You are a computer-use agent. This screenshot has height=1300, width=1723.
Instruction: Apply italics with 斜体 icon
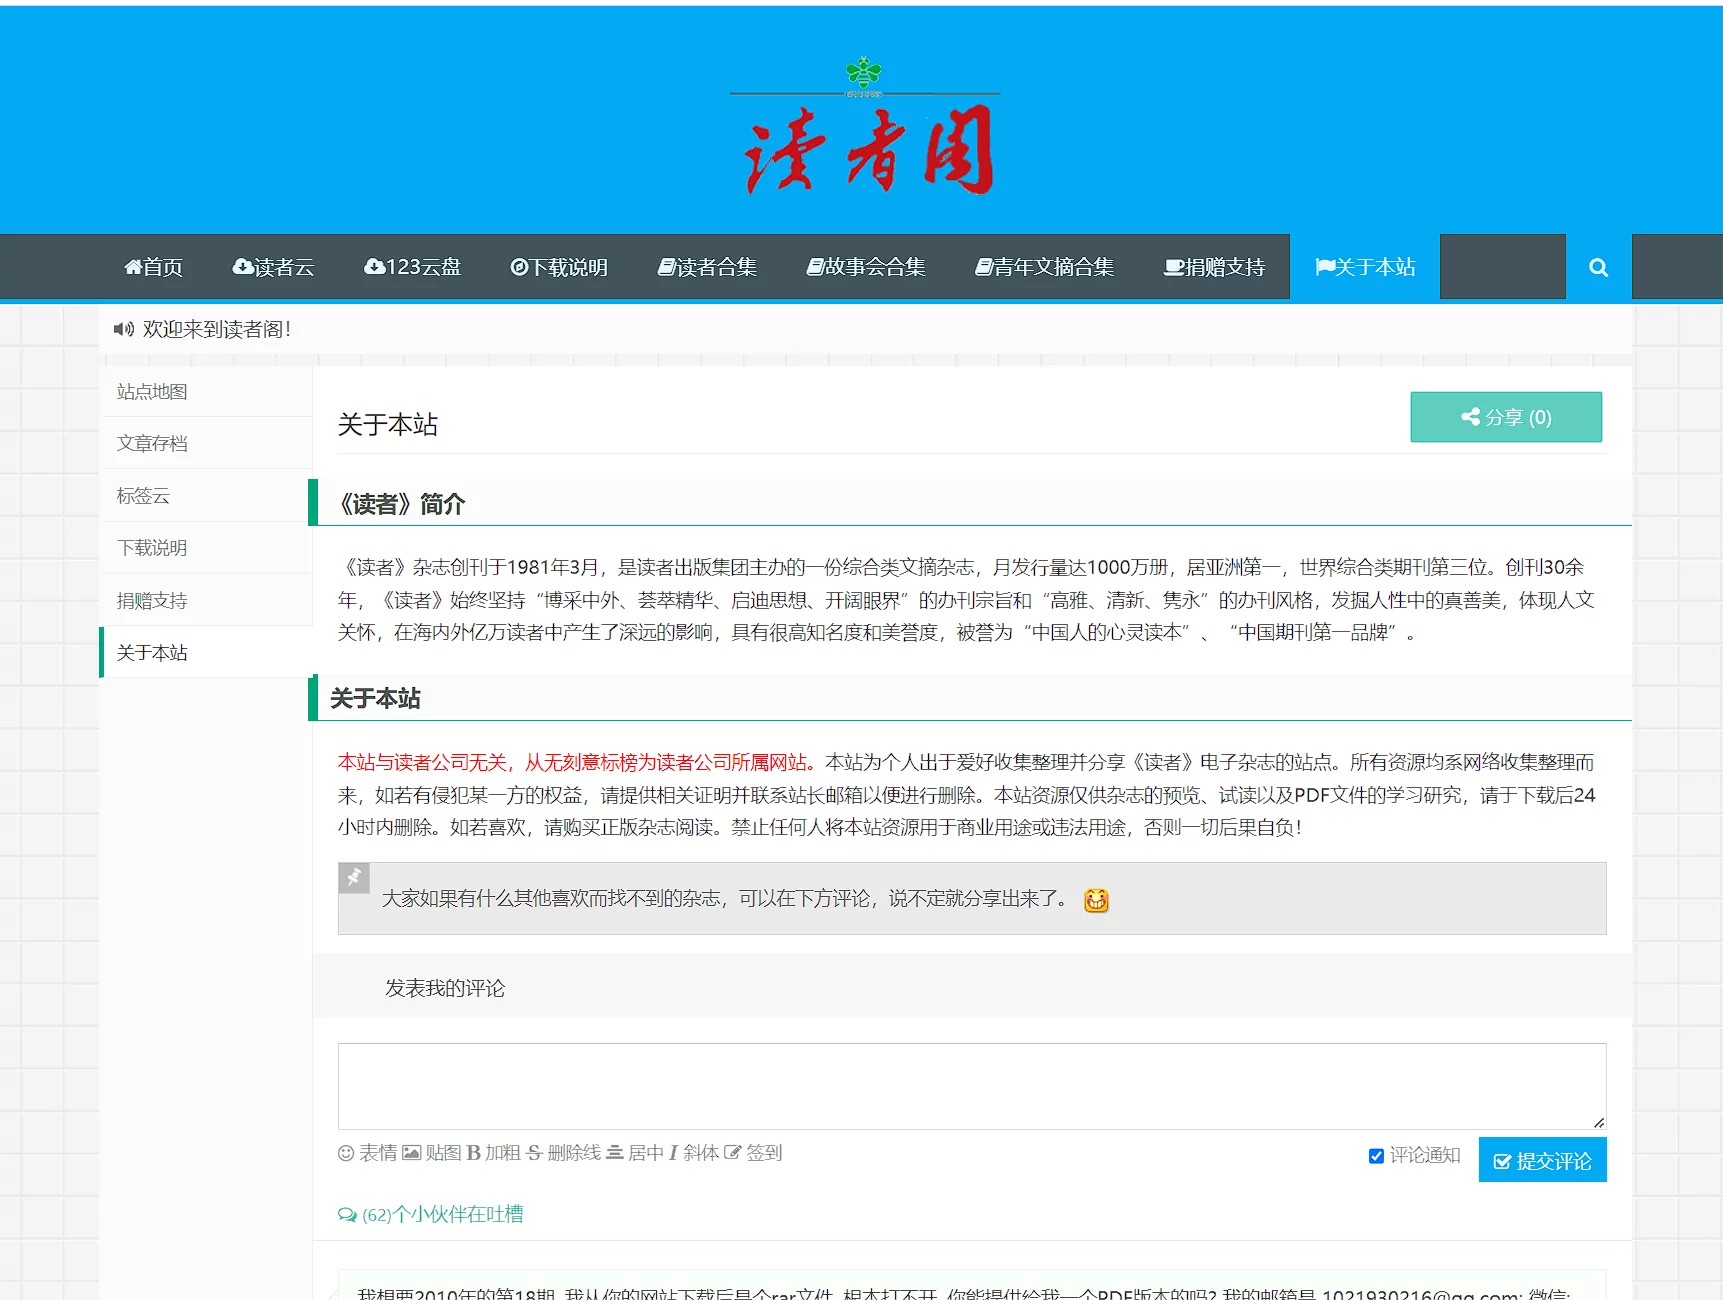tap(674, 1153)
